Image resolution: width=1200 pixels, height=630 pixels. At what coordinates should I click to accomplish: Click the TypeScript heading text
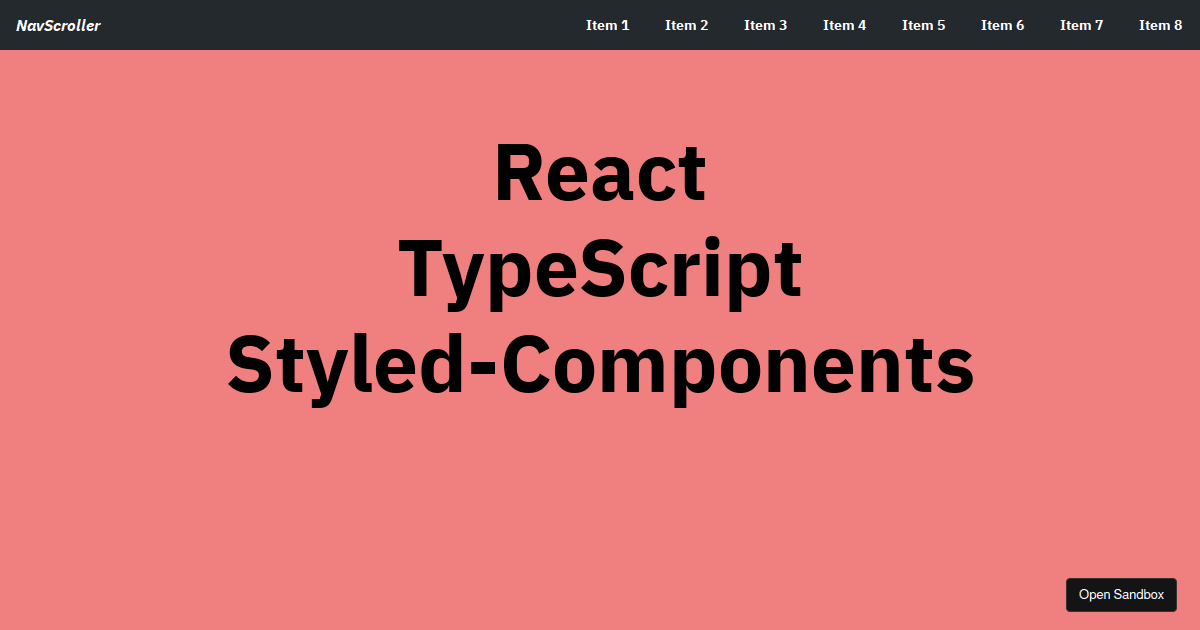coord(600,268)
